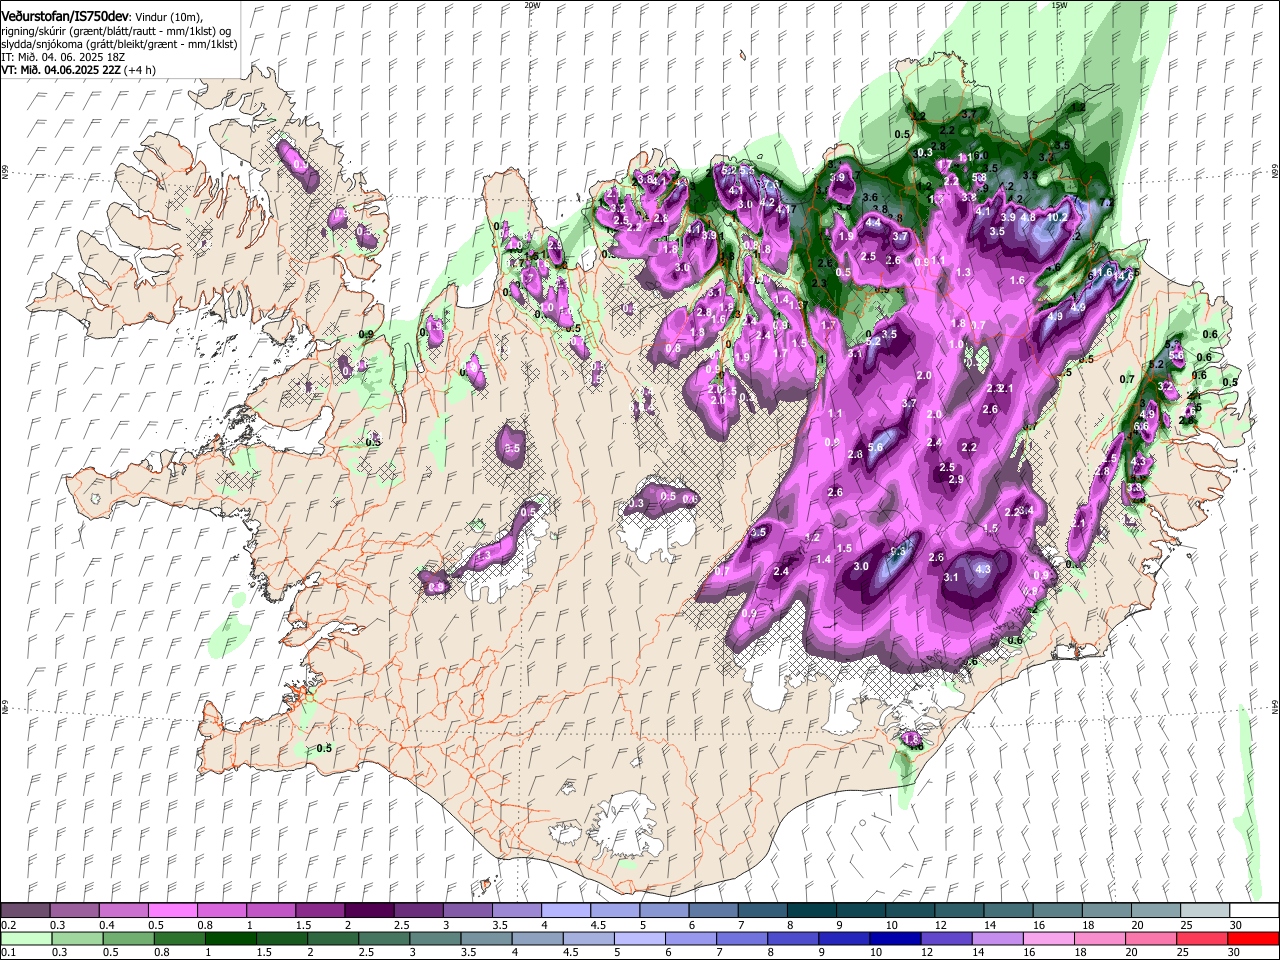Image resolution: width=1280 pixels, height=960 pixels.
Task: Click the purple legend swatch between 0.2 and 0.3
Action: point(26,911)
